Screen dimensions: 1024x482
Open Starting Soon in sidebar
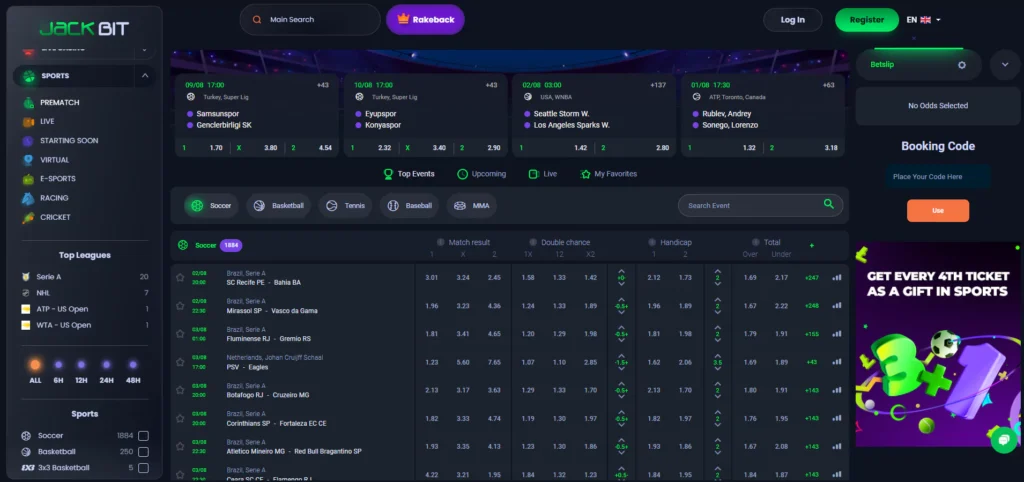point(69,140)
